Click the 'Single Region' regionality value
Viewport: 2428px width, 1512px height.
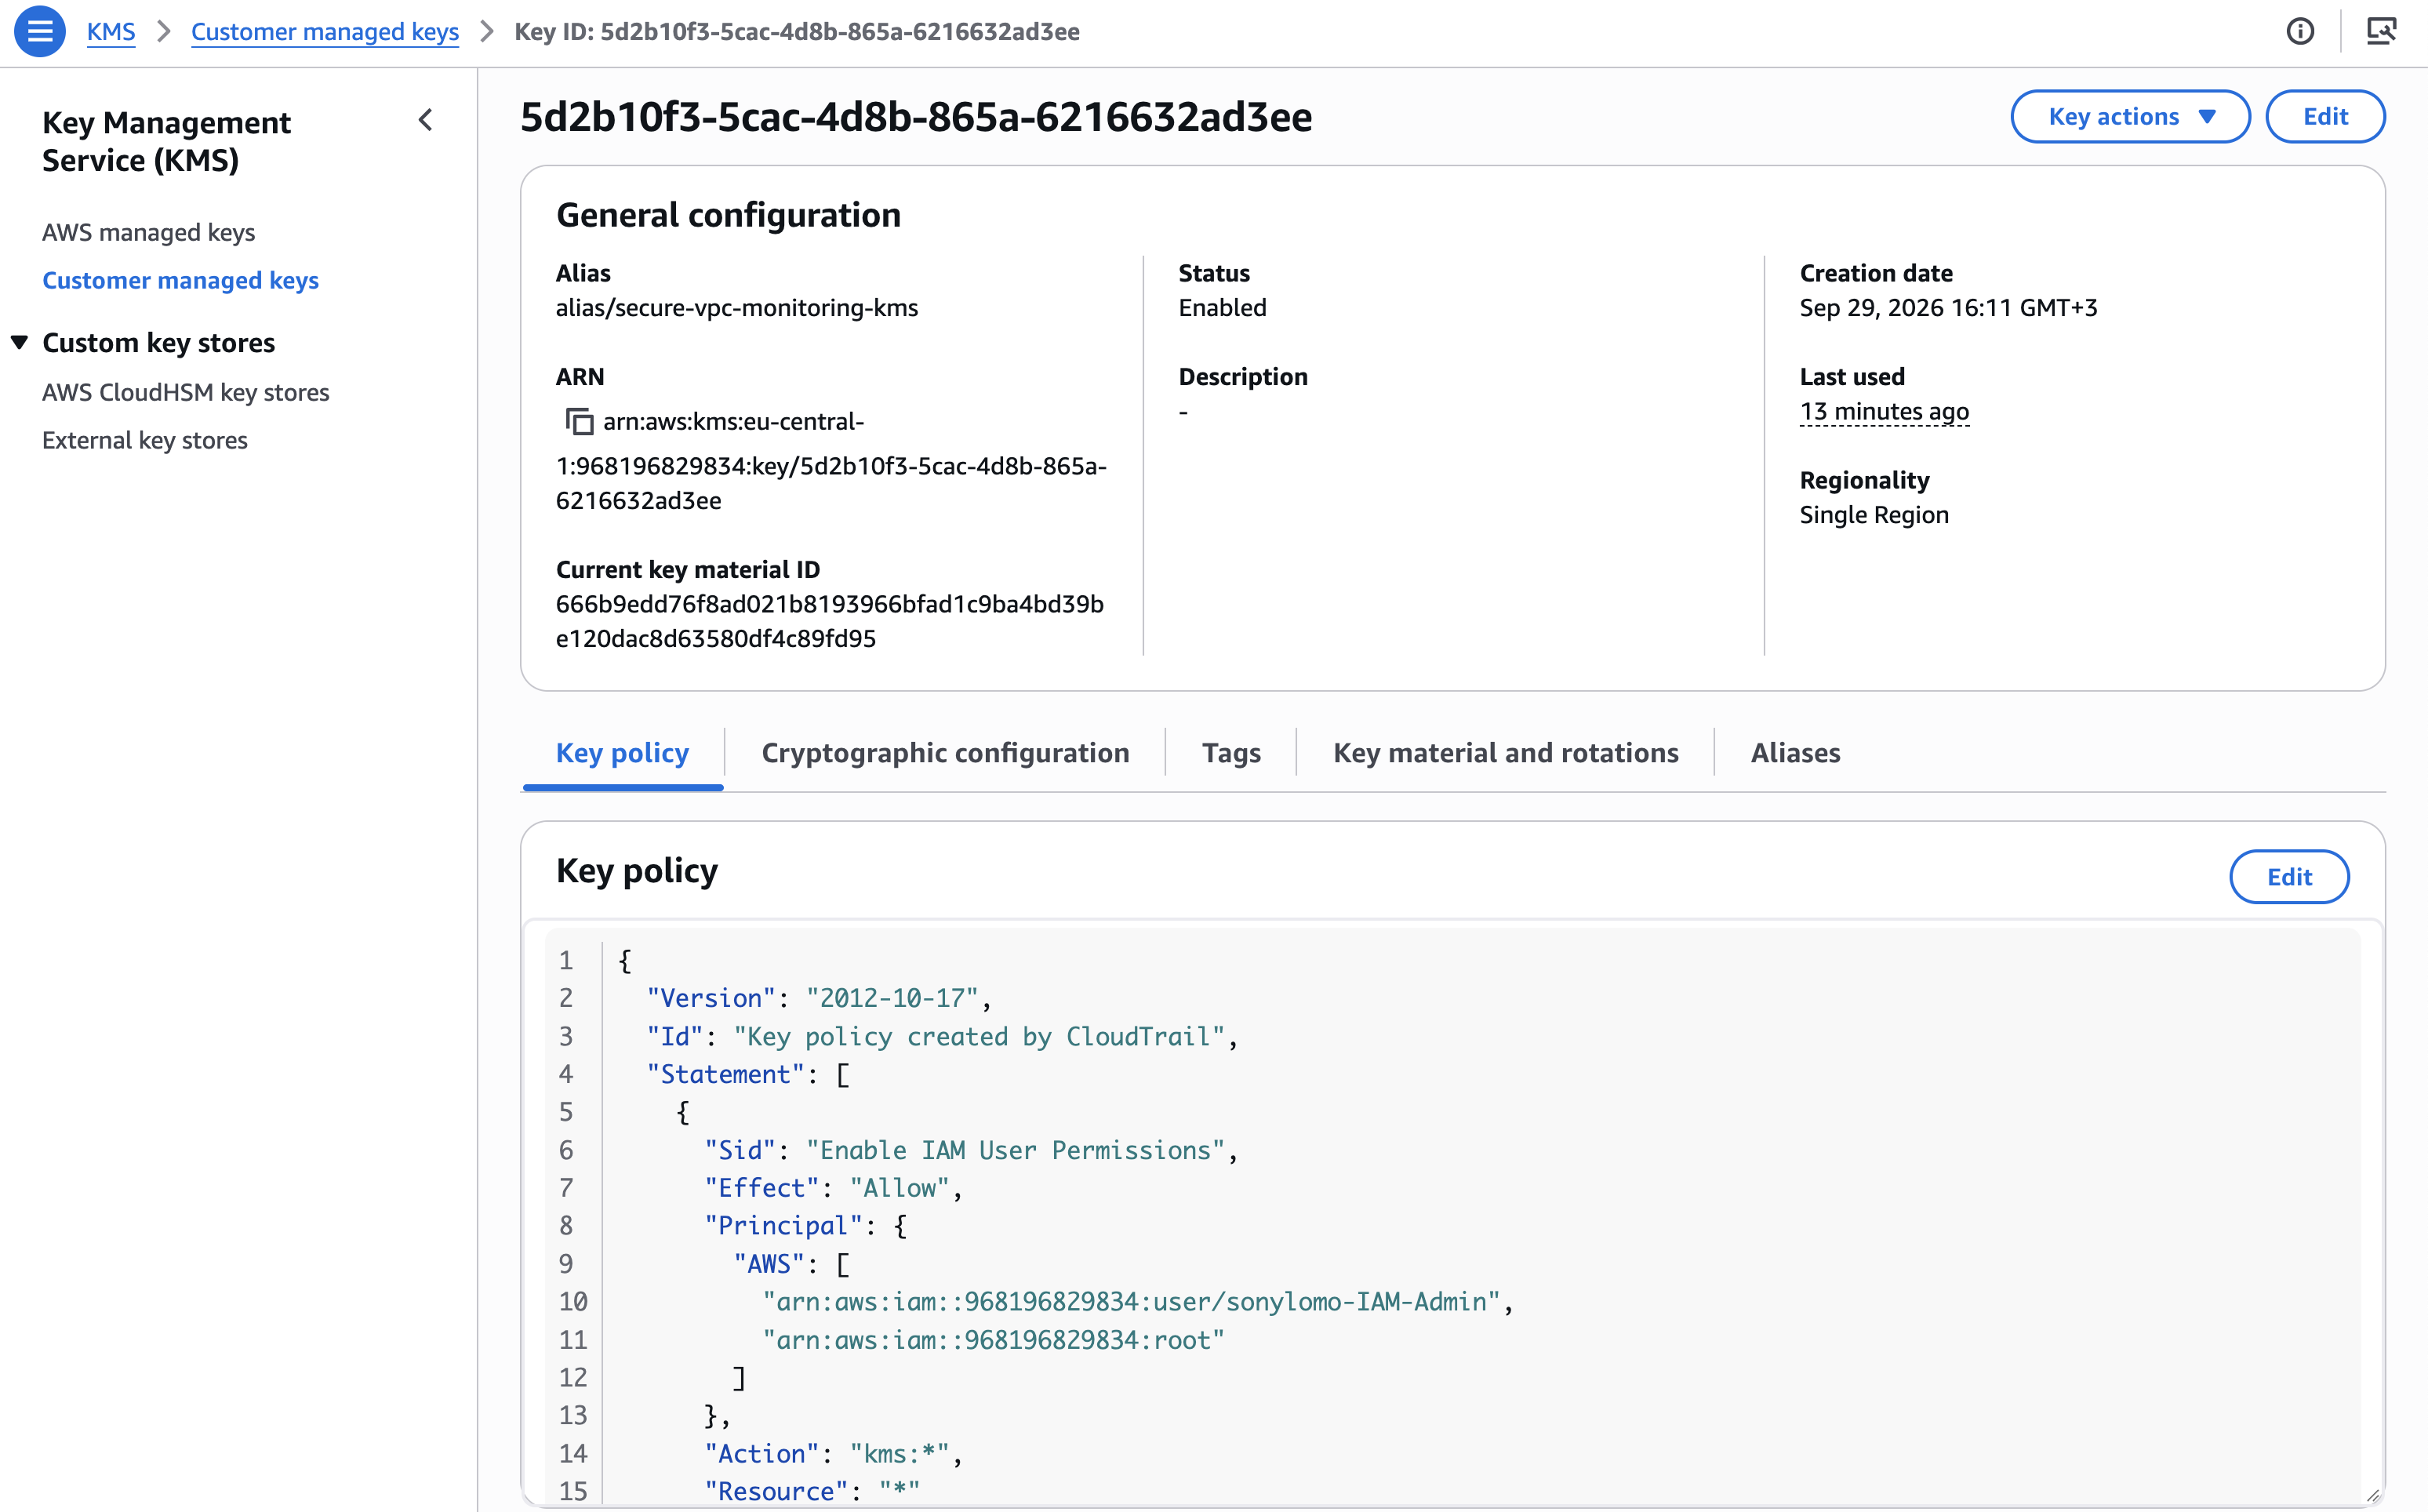[x=1874, y=514]
